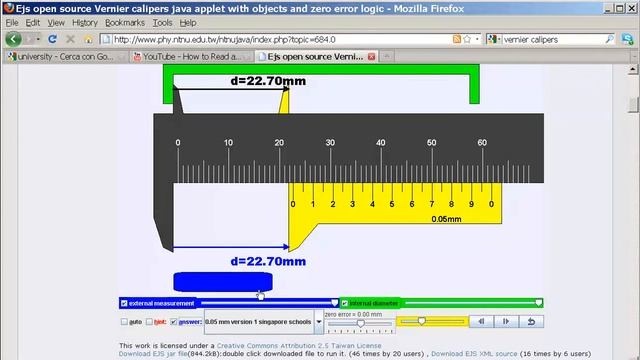Open the View menu
Viewport: 640px width, 360px height.
(x=56, y=23)
